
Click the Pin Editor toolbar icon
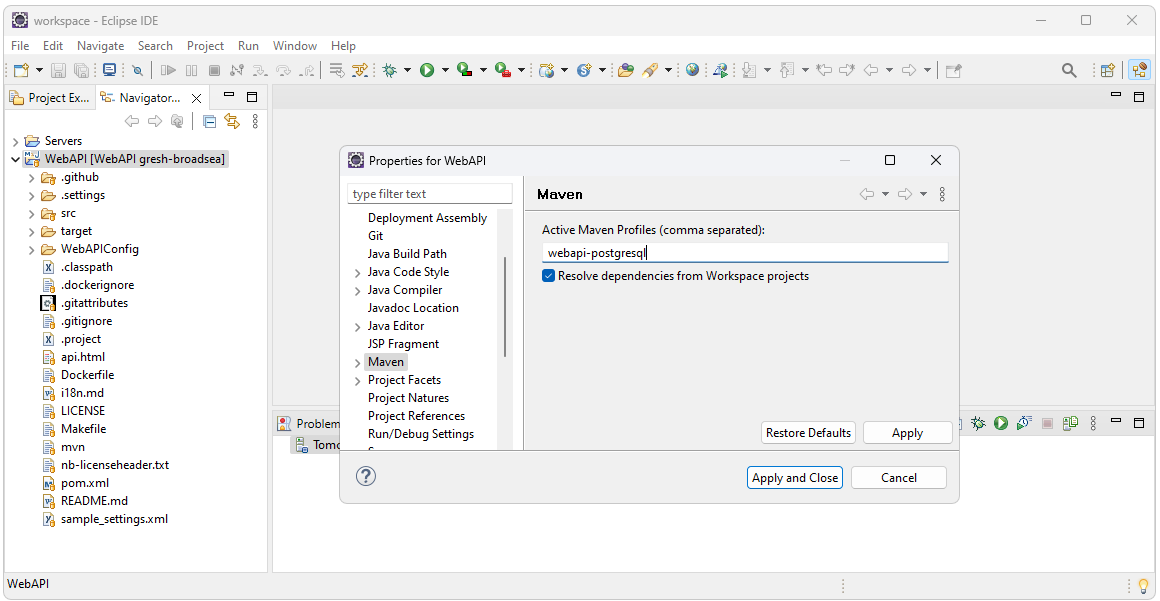(954, 70)
